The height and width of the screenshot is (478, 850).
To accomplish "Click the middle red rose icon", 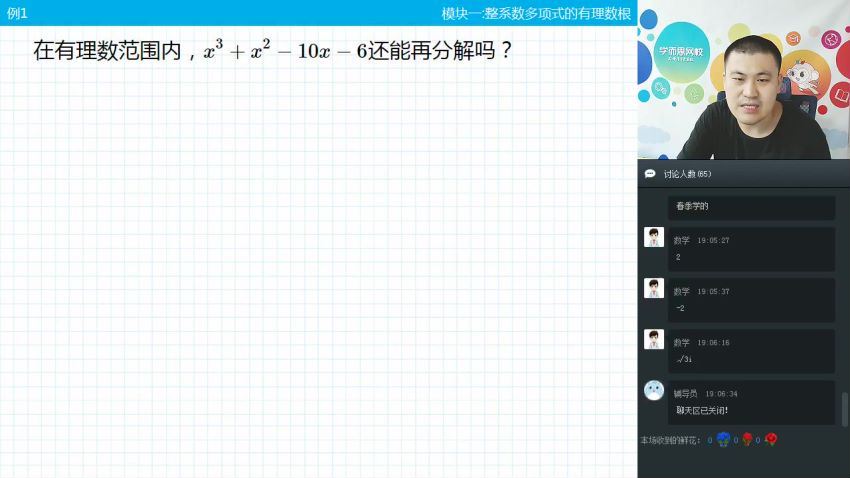I will [x=747, y=439].
